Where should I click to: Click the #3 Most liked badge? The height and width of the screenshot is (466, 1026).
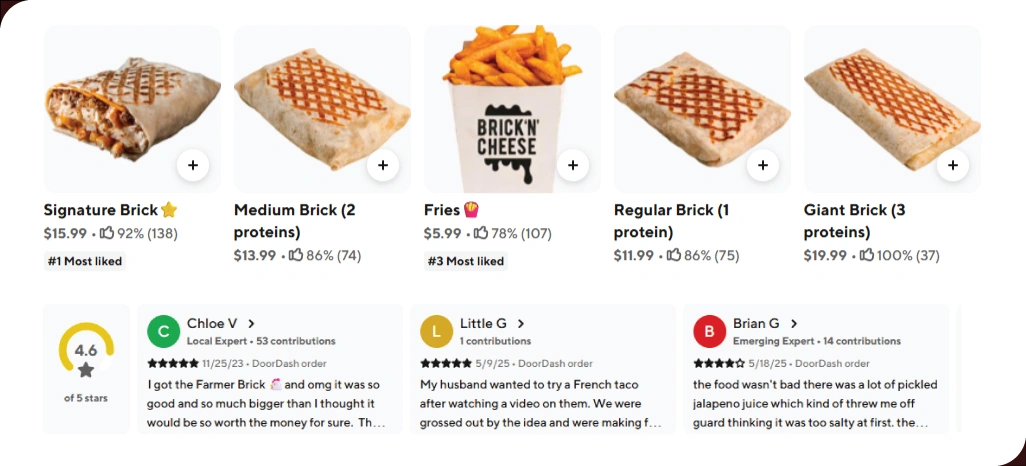pos(465,262)
